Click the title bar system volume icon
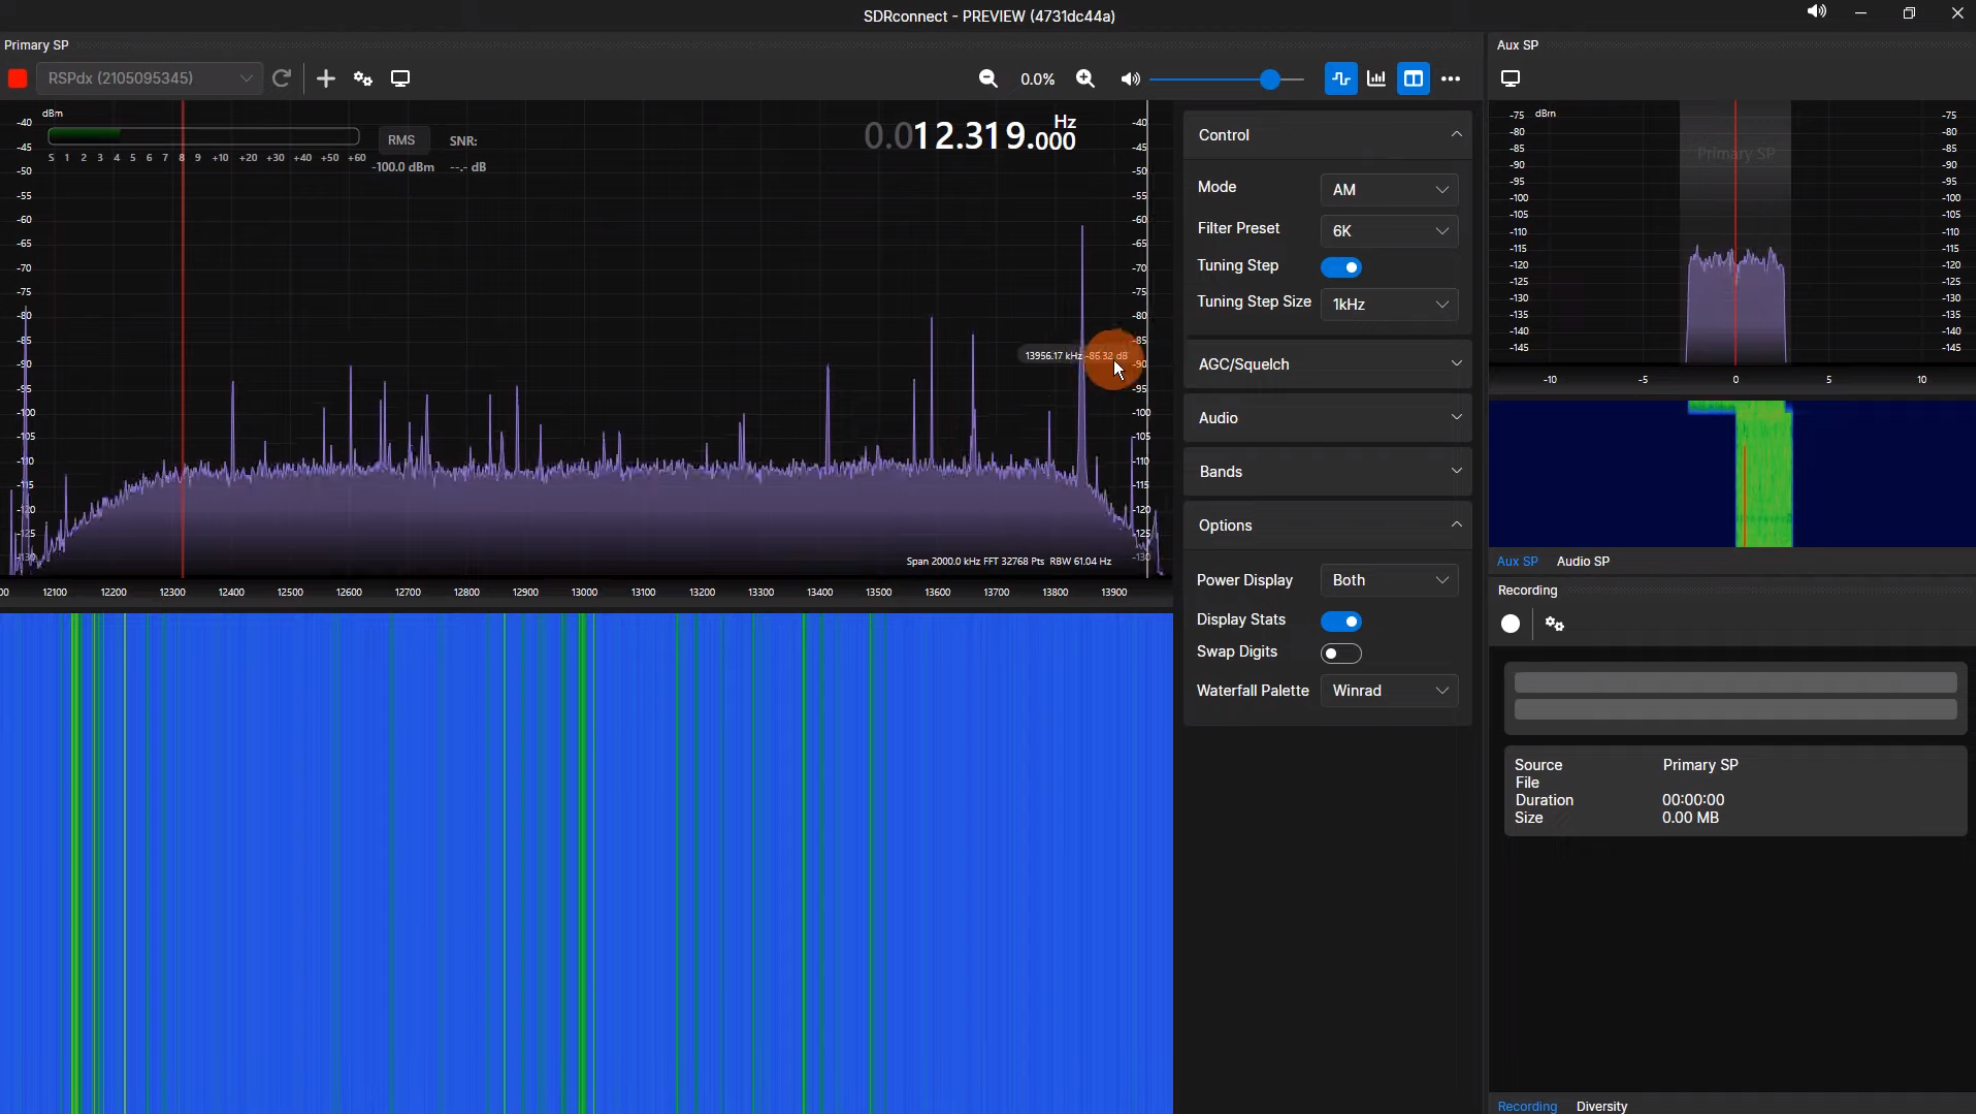Screen dimensions: 1976x1116 pyautogui.click(x=1816, y=12)
